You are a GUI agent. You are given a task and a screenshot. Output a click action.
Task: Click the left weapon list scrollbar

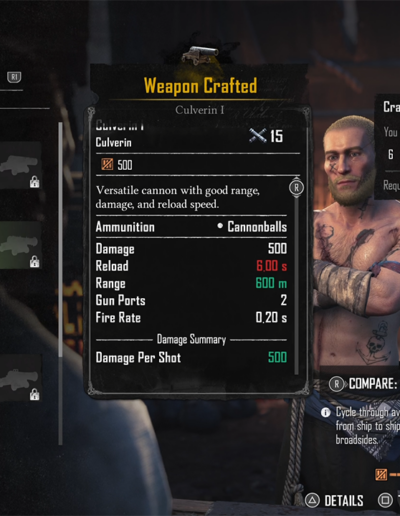point(60,283)
